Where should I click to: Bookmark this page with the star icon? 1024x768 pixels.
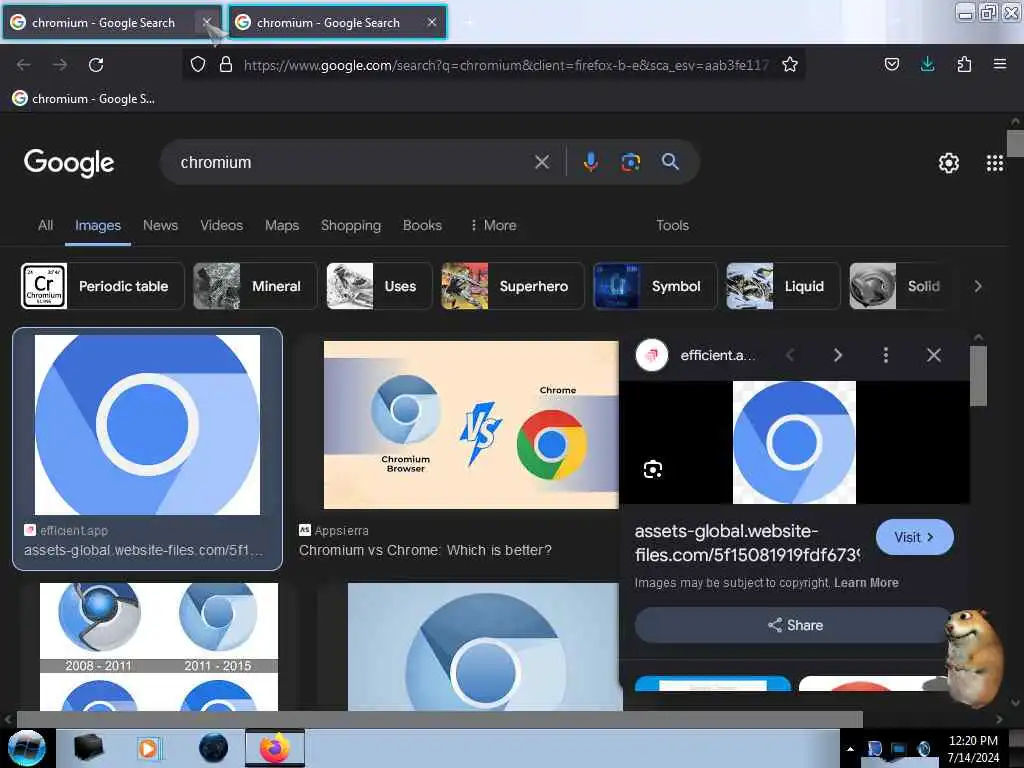[790, 64]
